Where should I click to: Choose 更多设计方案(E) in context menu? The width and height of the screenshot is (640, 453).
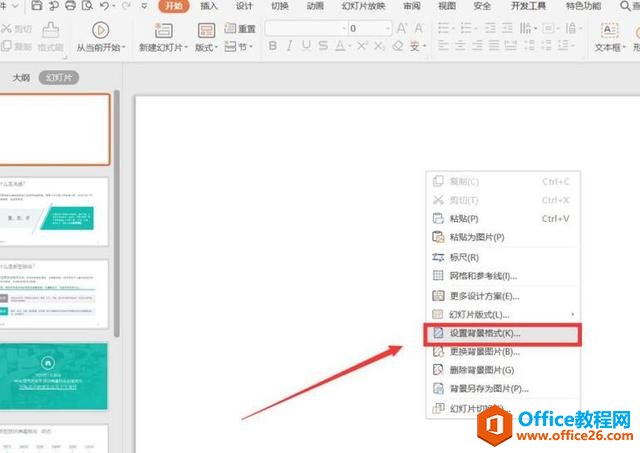[x=503, y=295]
